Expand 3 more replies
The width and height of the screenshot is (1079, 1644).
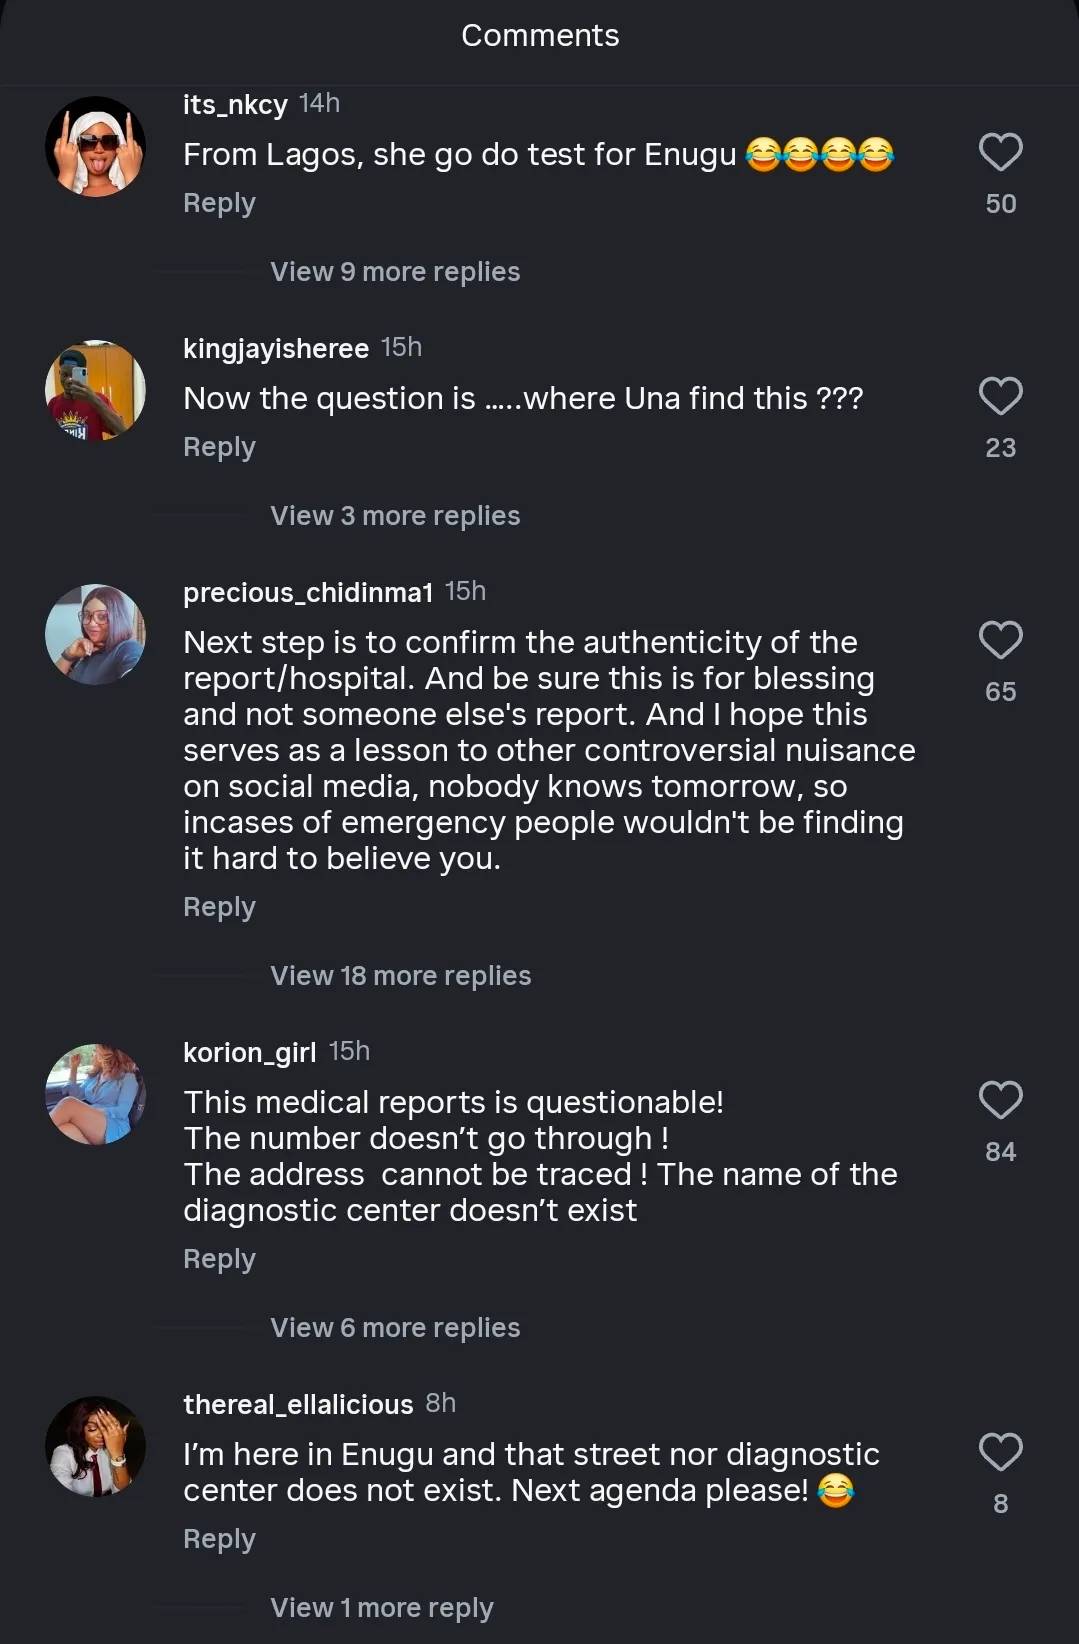pos(395,516)
